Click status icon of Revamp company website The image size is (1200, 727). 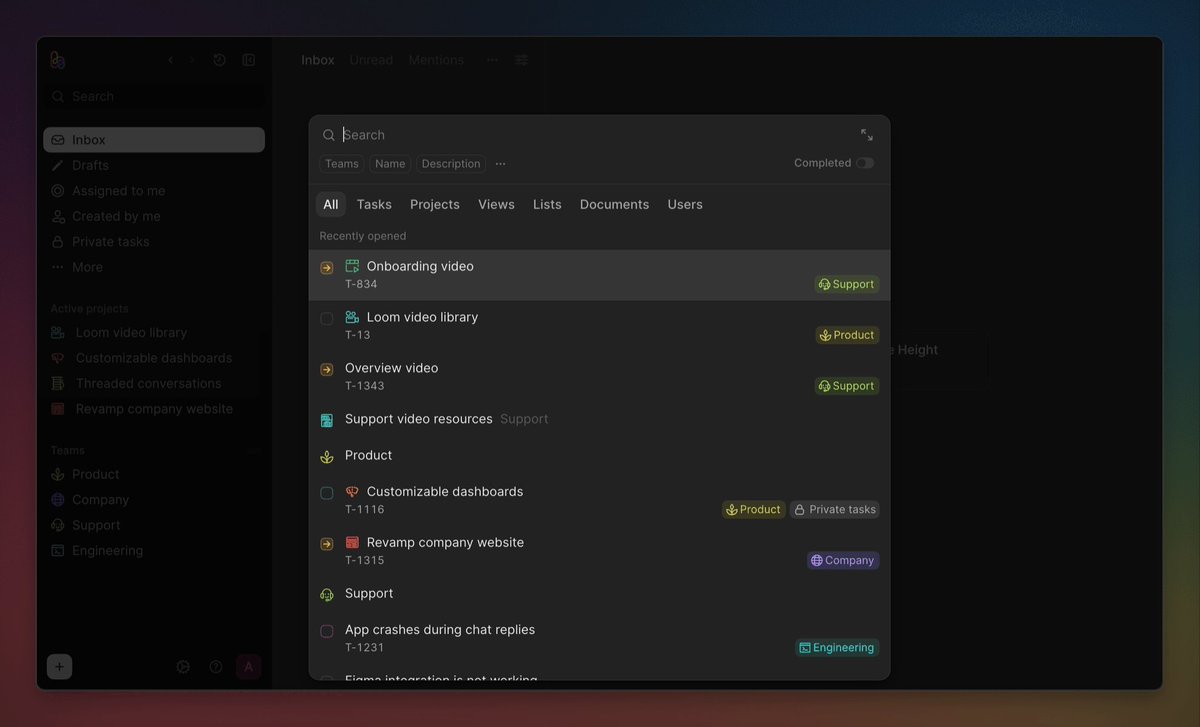click(x=327, y=544)
